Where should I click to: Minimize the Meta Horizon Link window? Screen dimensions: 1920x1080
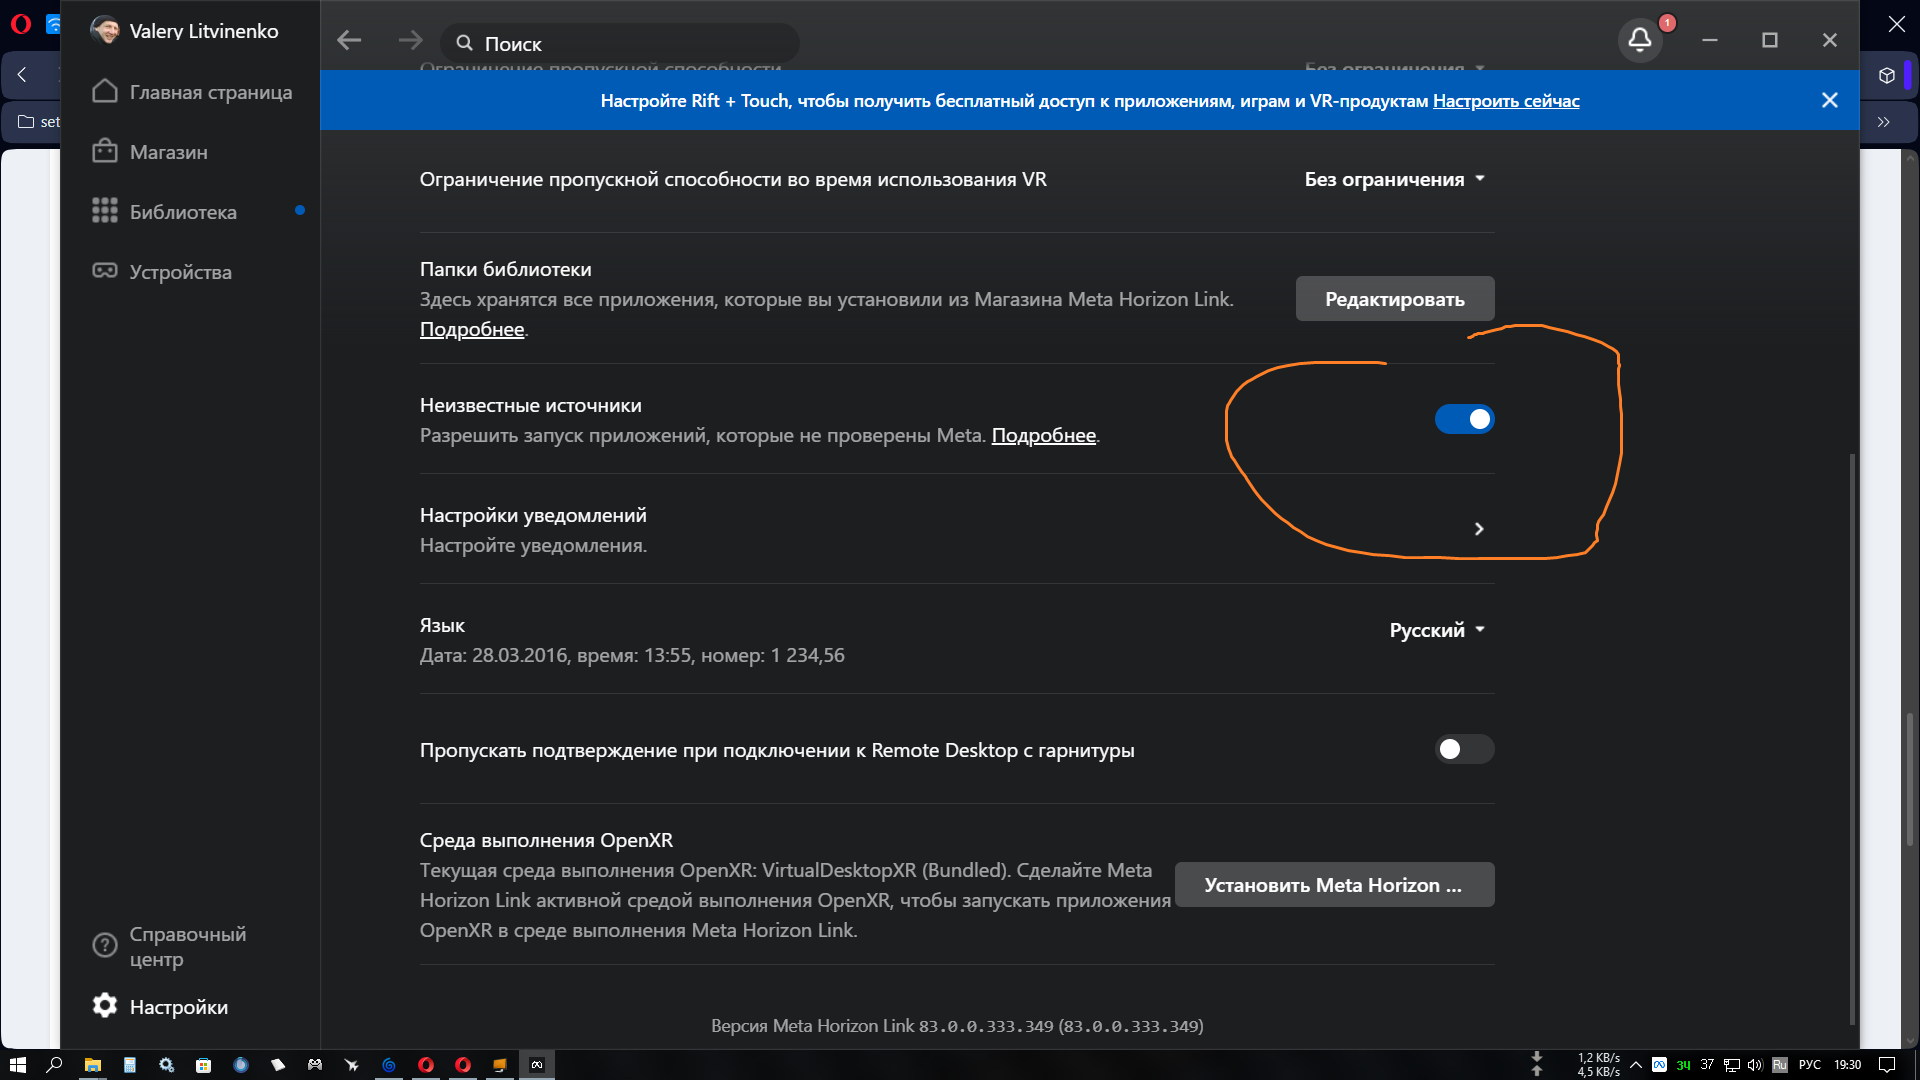[1710, 40]
